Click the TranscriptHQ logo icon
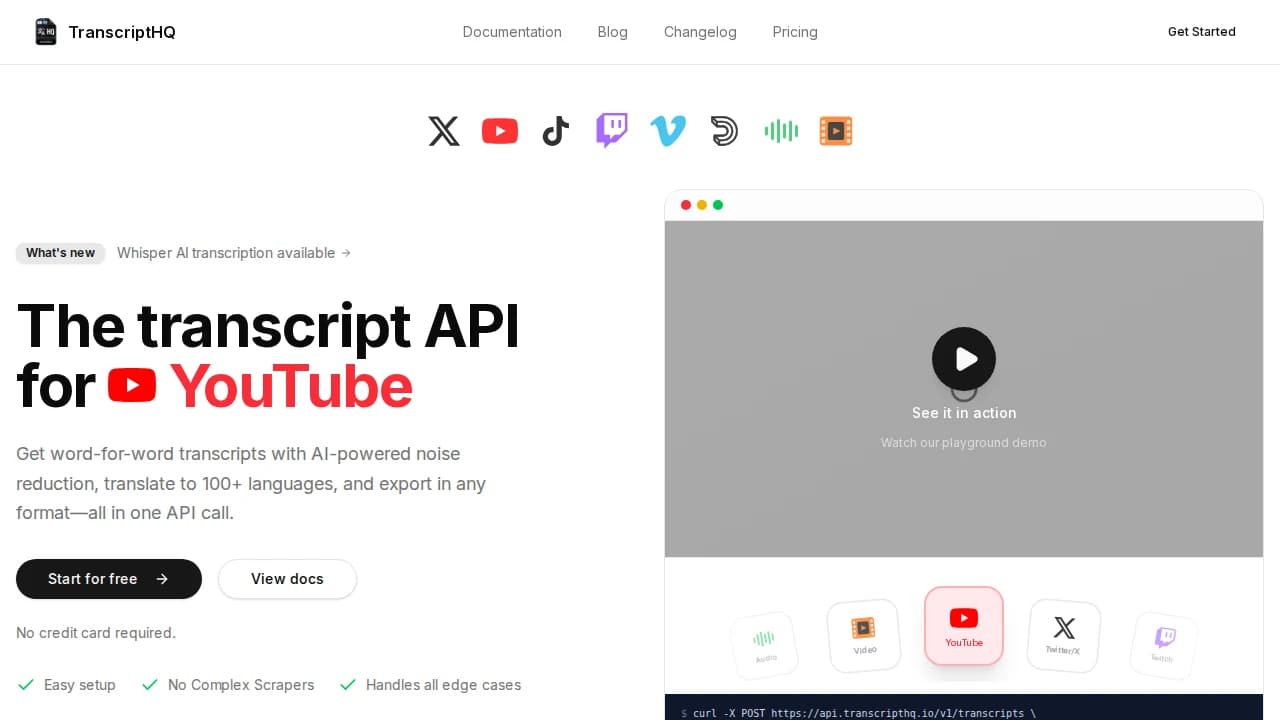The width and height of the screenshot is (1280, 720). (x=46, y=31)
